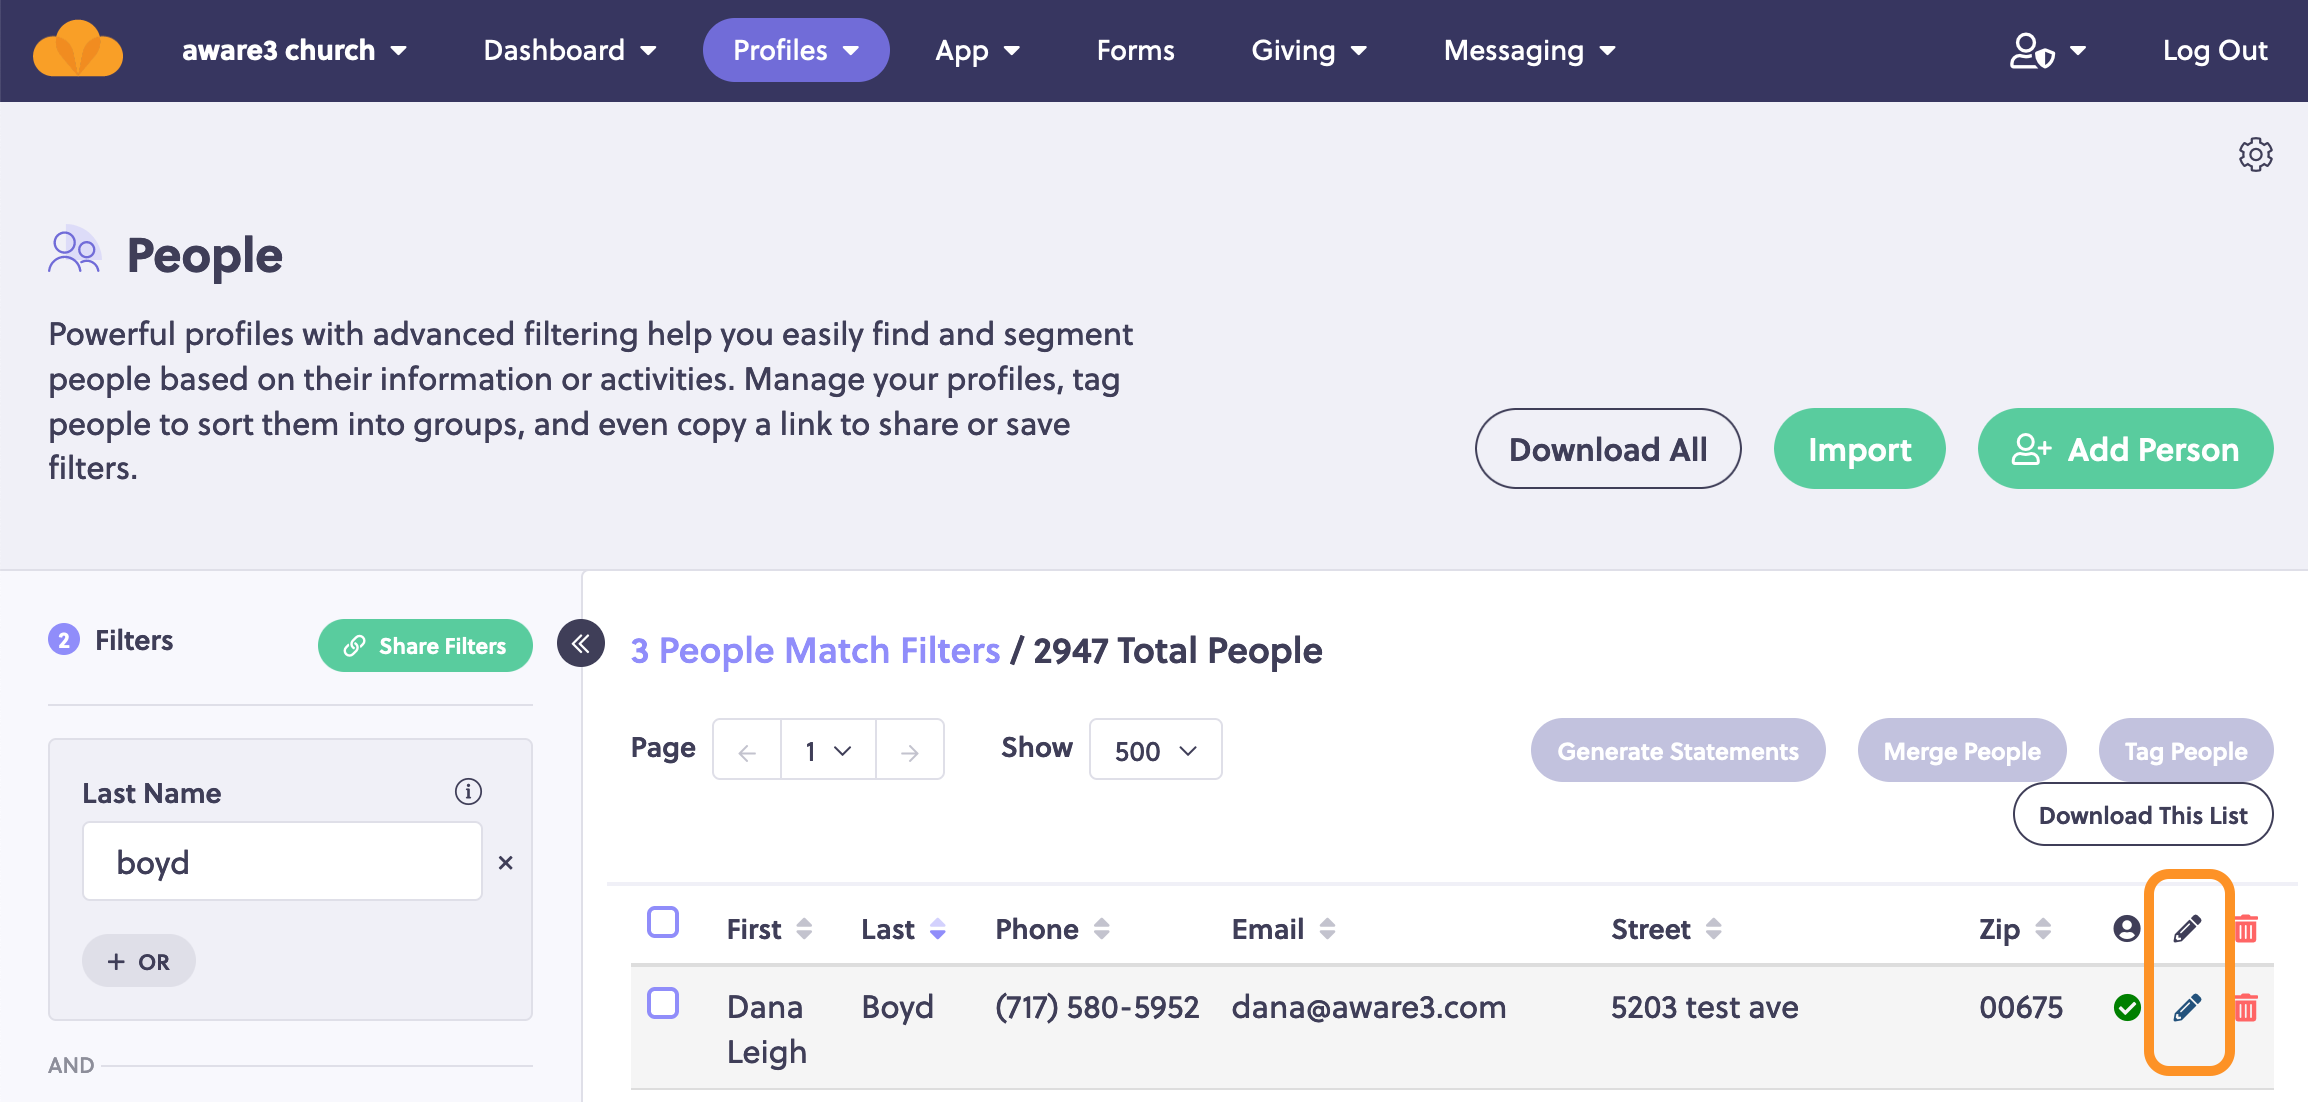Collapse the filters panel with double-chevron icon
2308x1102 pixels.
coord(581,643)
